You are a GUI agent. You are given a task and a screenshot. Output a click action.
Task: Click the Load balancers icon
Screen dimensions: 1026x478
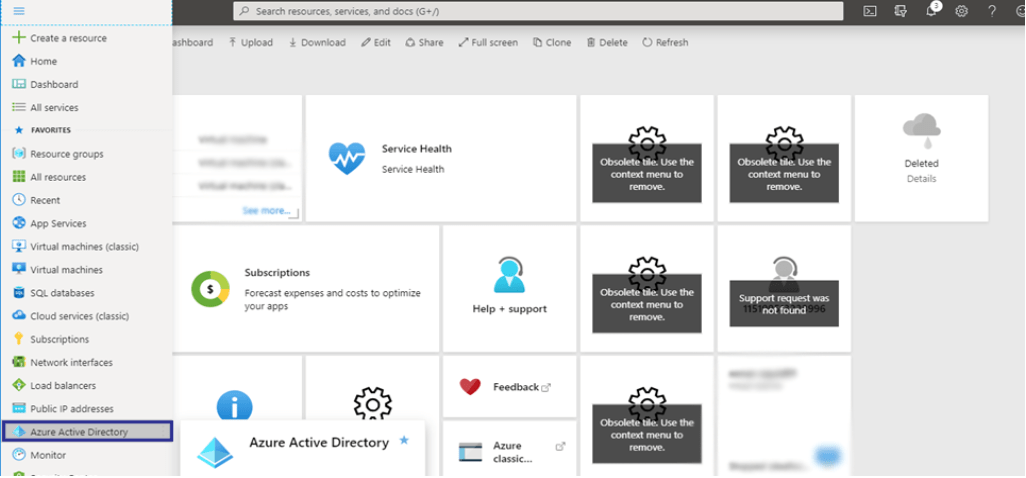coord(19,385)
